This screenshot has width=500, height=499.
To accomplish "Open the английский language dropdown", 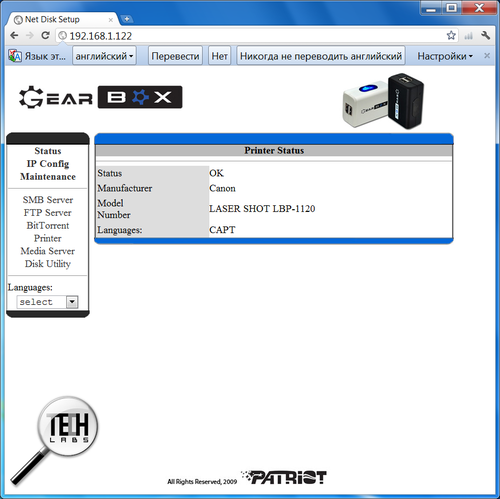I will [104, 56].
